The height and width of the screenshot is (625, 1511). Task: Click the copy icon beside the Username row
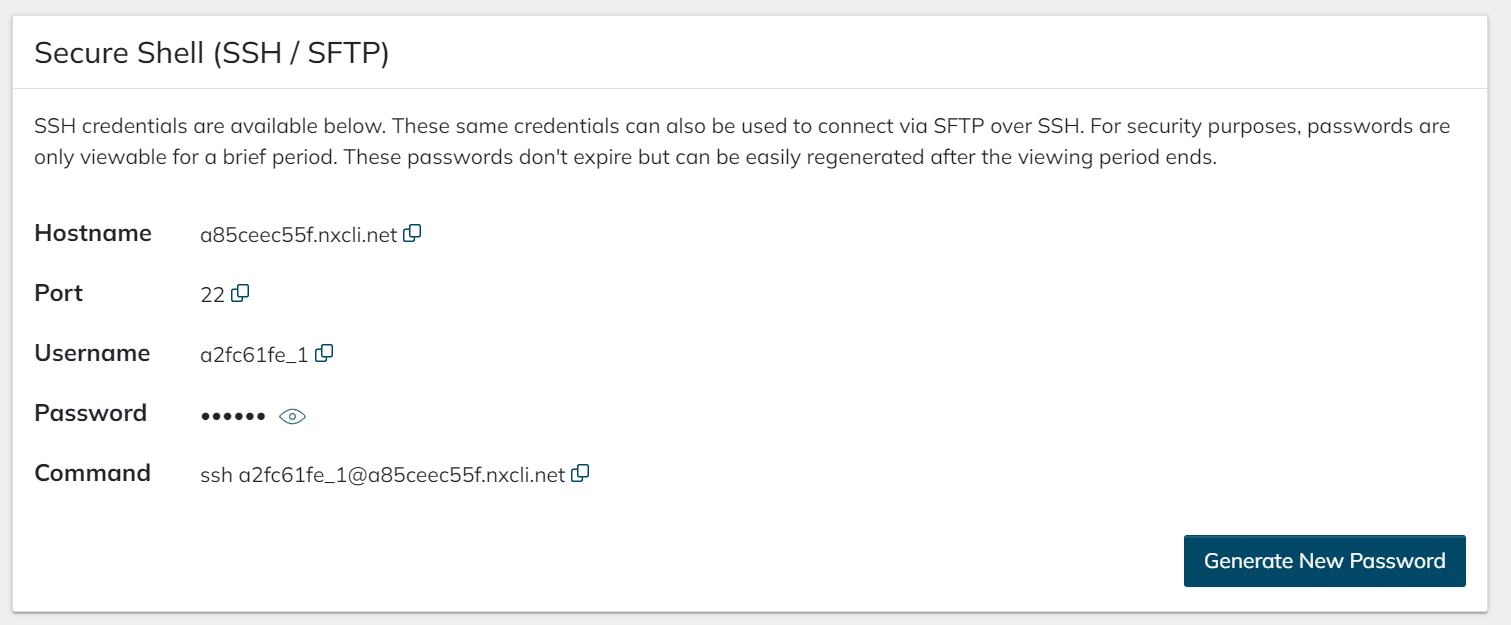[324, 352]
